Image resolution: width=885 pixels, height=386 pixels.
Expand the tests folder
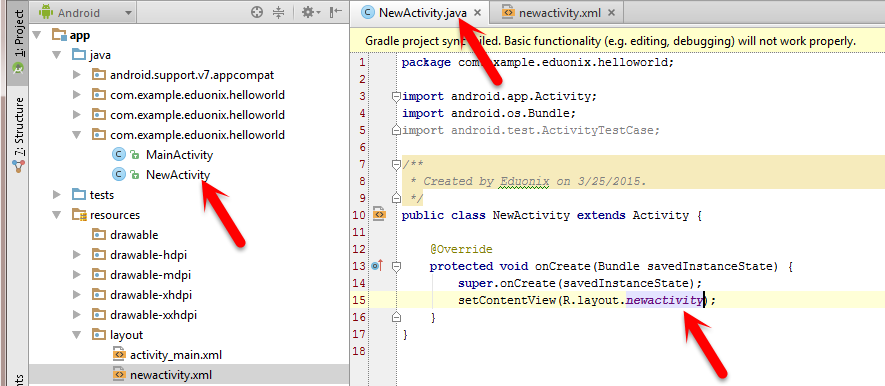click(x=56, y=195)
